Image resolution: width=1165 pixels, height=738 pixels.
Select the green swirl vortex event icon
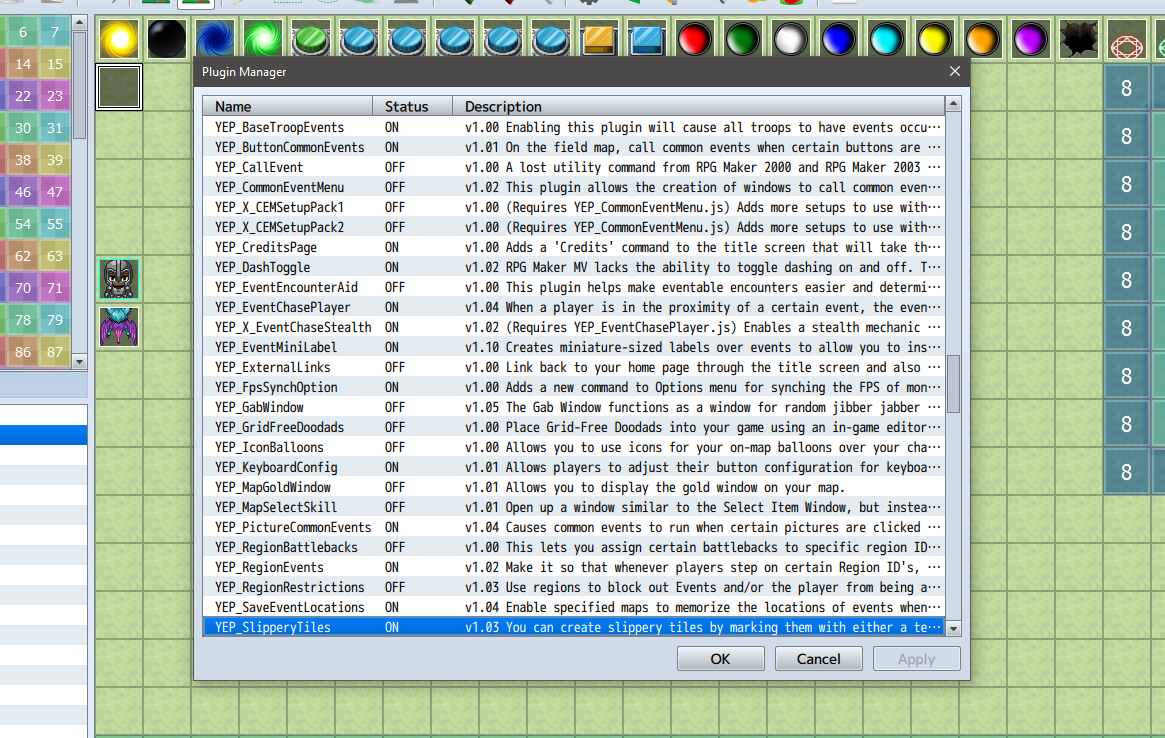263,39
